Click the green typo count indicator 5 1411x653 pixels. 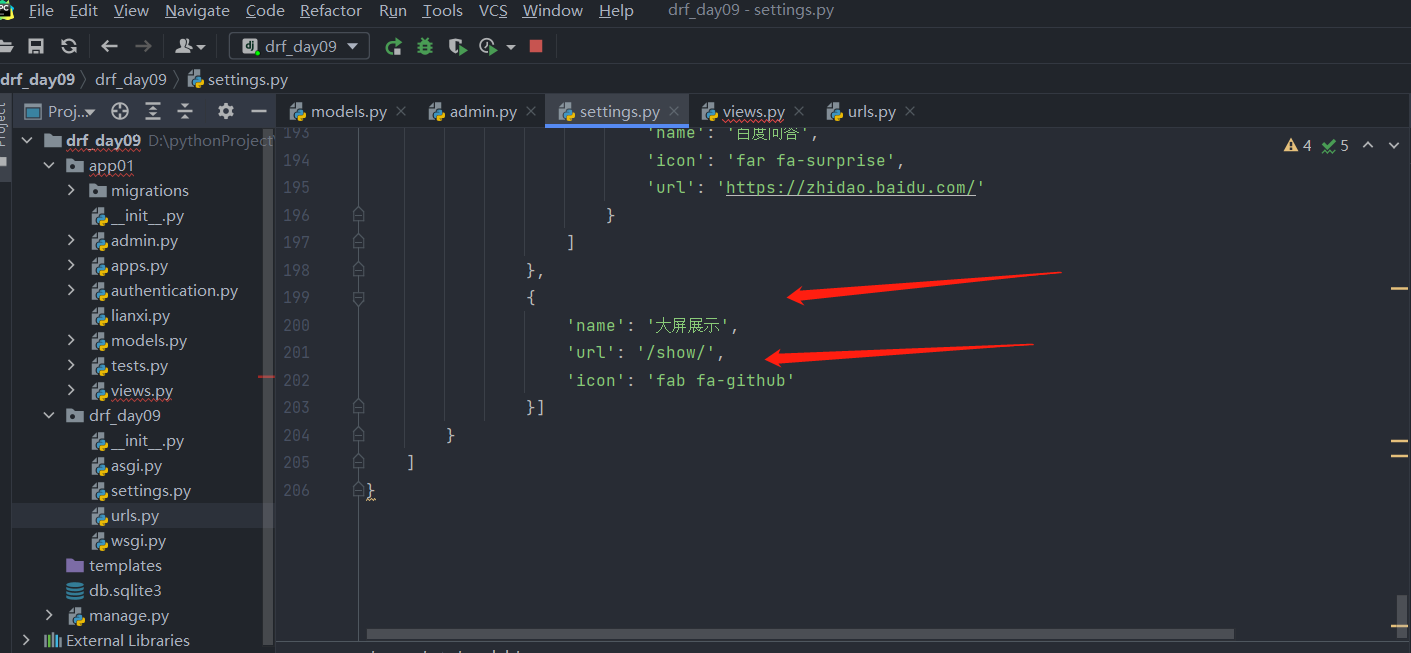[x=1335, y=146]
